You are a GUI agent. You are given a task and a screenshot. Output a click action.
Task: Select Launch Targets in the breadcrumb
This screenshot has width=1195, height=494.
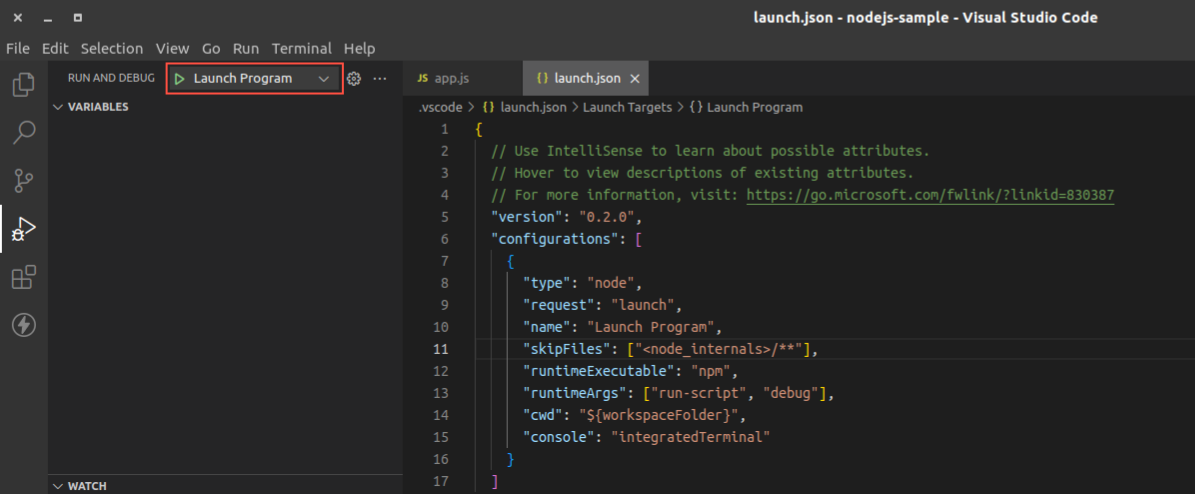coord(627,107)
